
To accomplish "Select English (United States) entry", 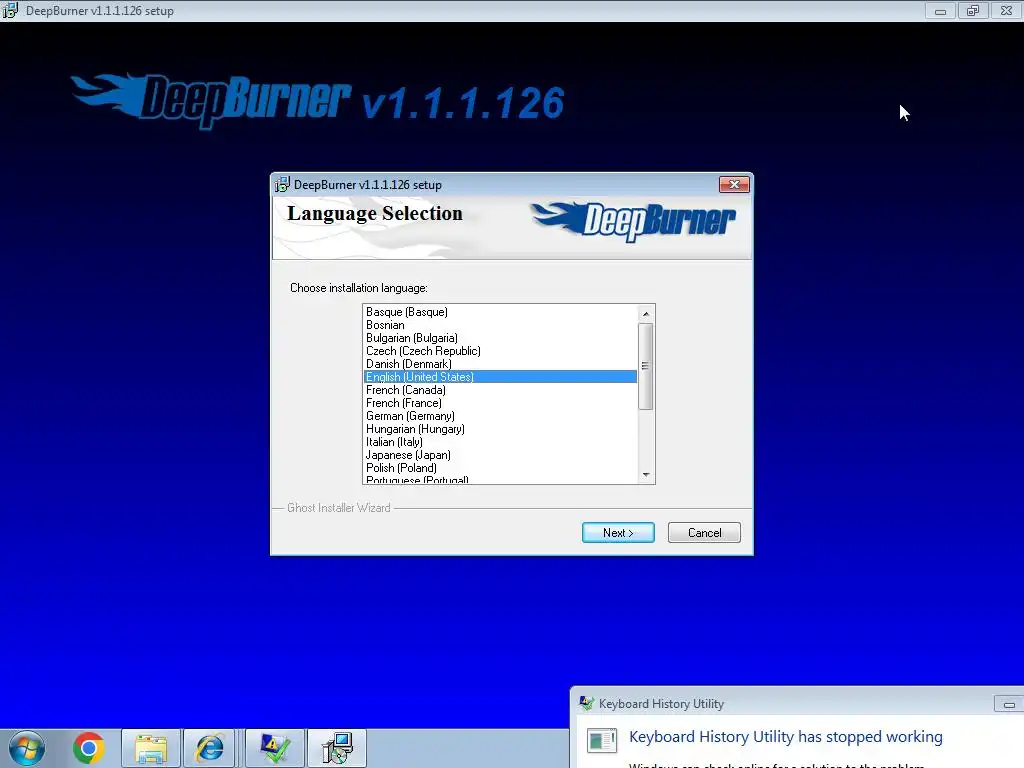I will point(500,377).
